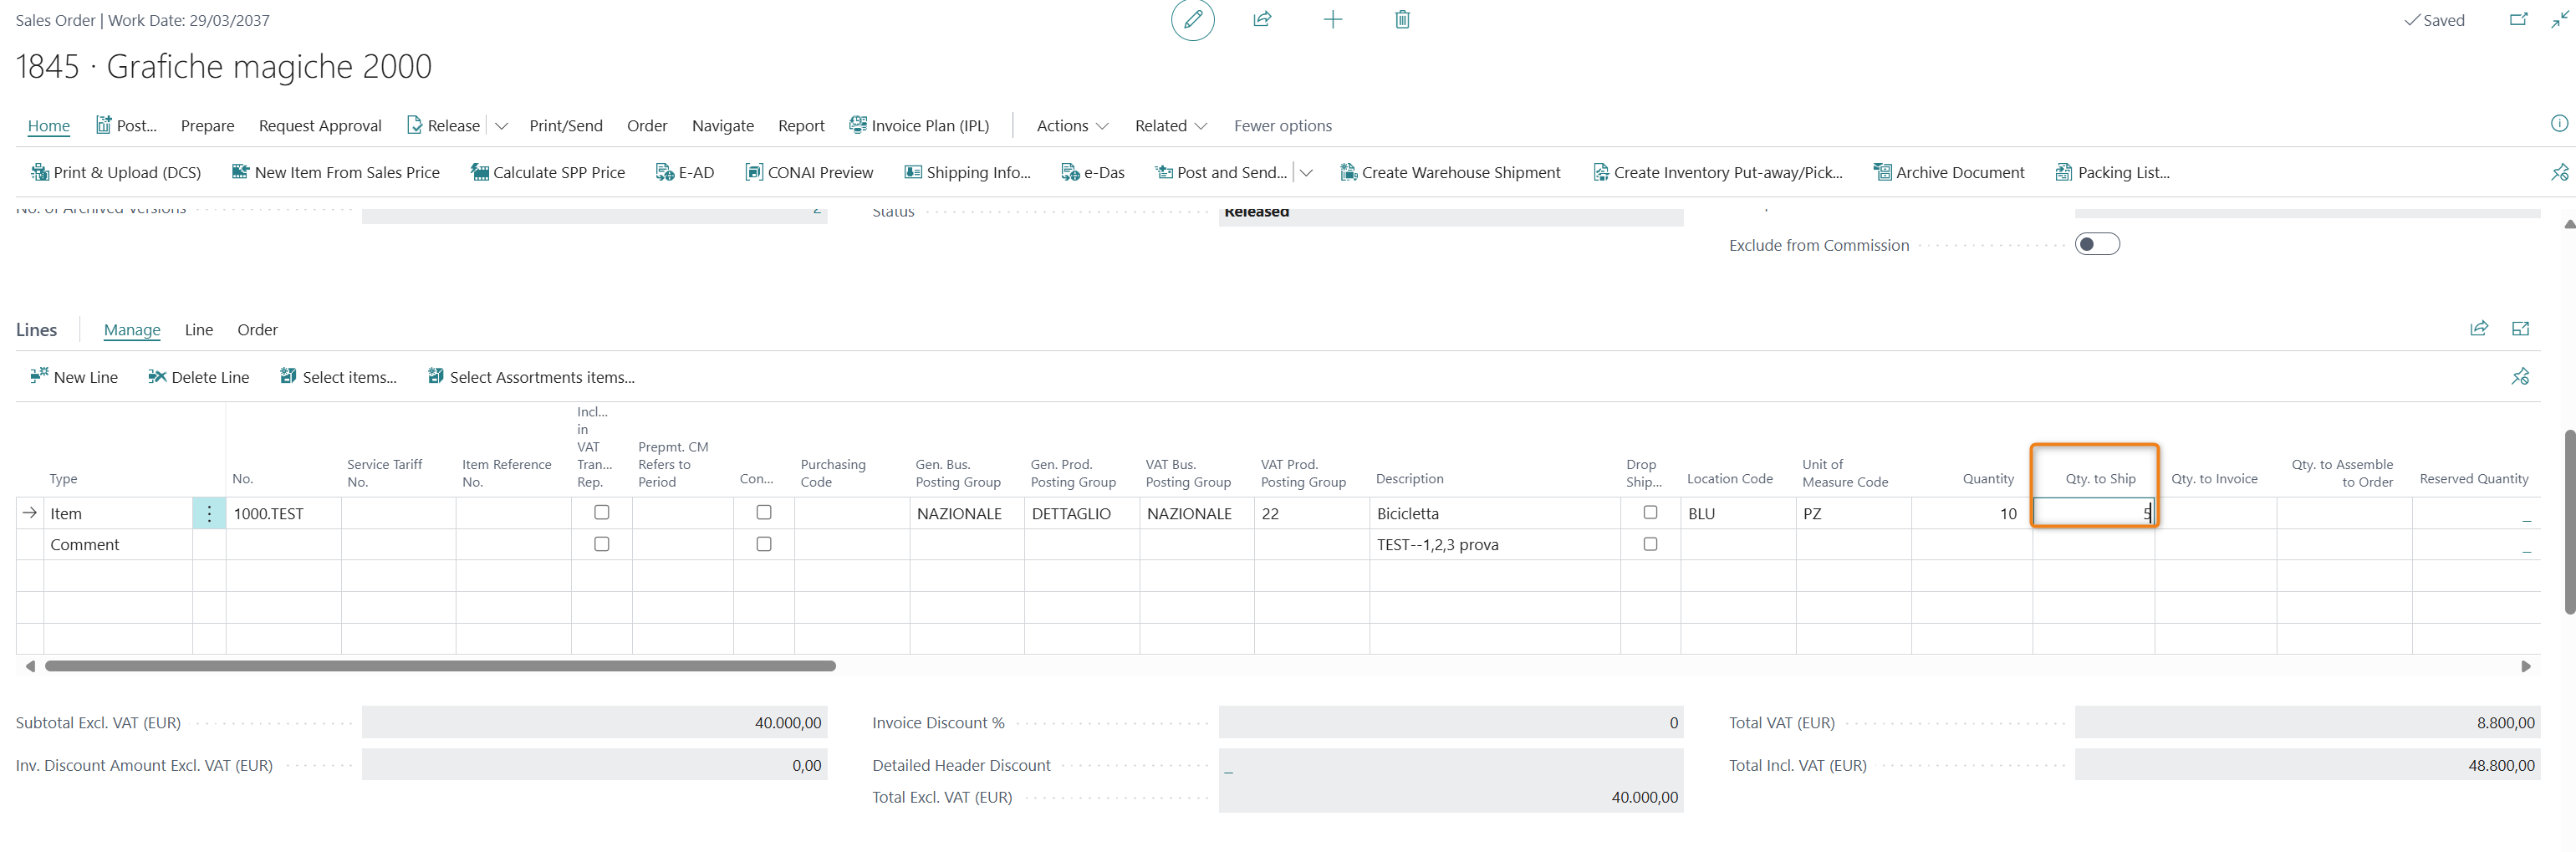Click New Item From Sales Price
The width and height of the screenshot is (2576, 852).
336,172
